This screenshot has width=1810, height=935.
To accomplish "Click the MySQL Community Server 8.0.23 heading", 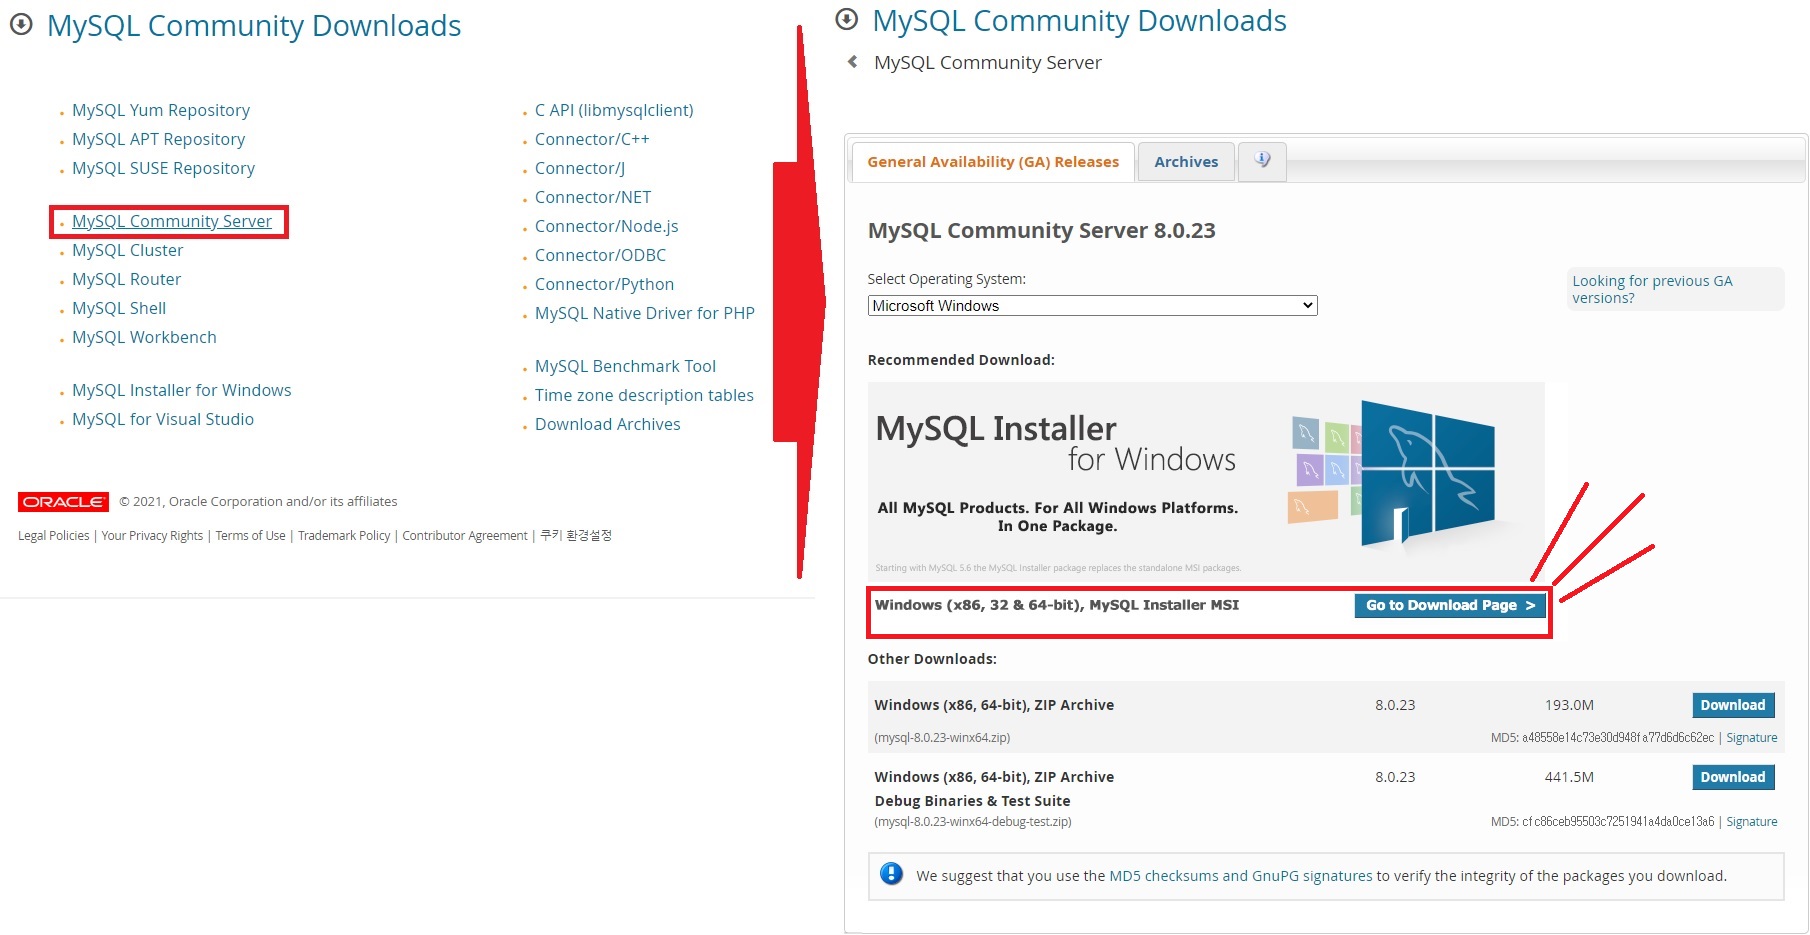I will 1041,231.
